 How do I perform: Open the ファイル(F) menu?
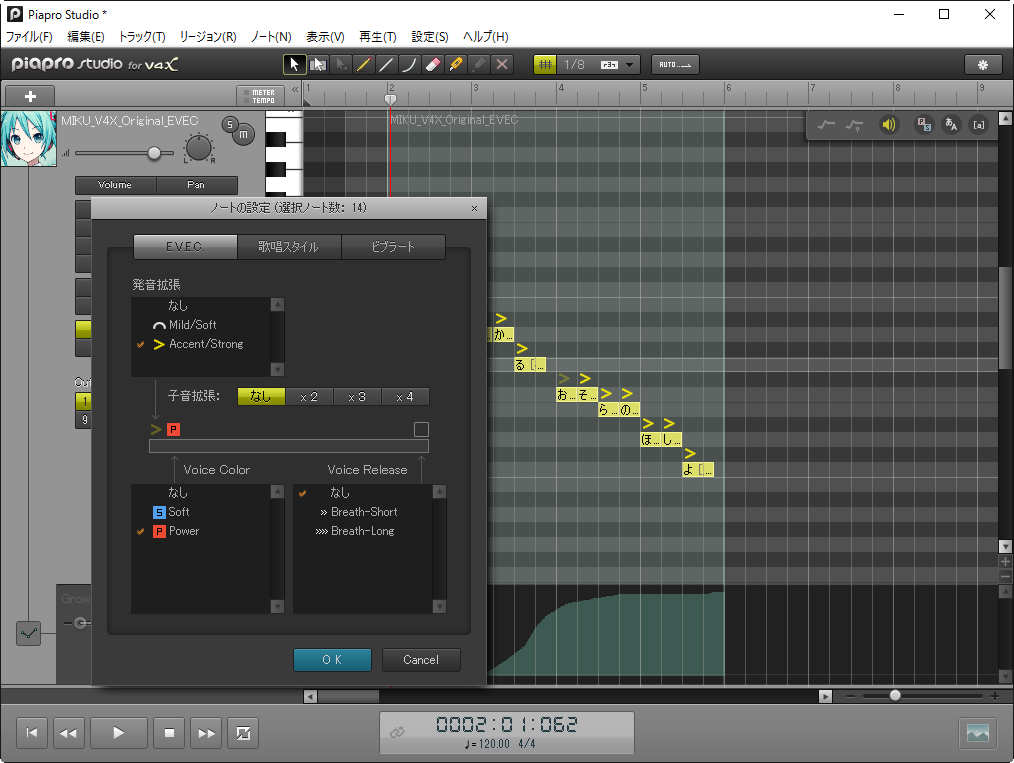[29, 37]
